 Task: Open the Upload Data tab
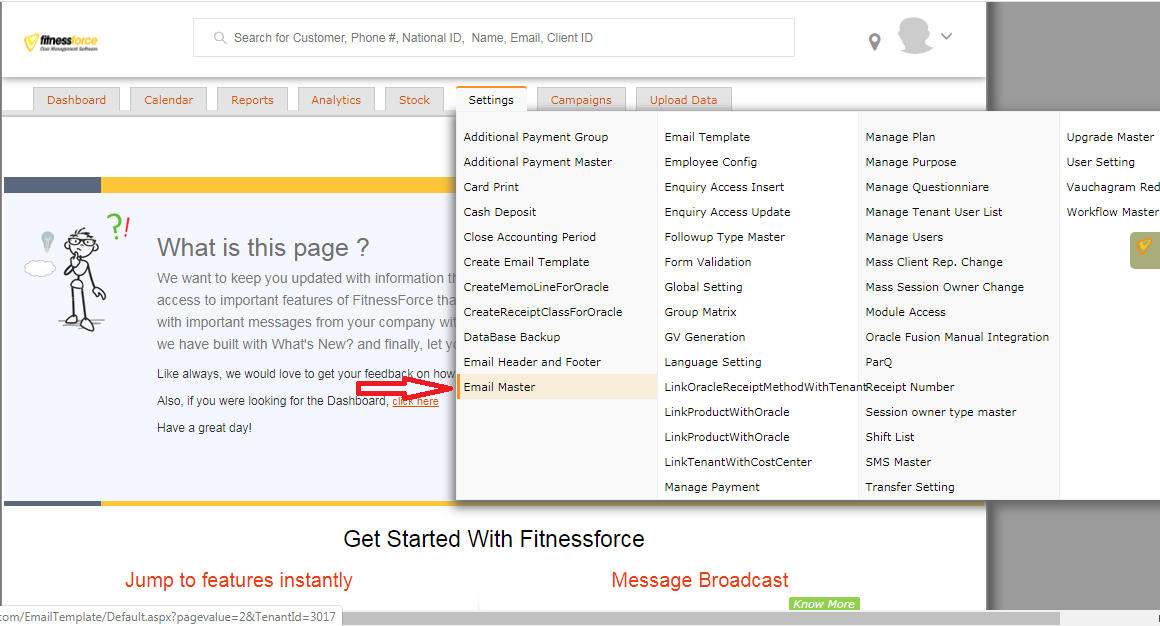coord(684,100)
